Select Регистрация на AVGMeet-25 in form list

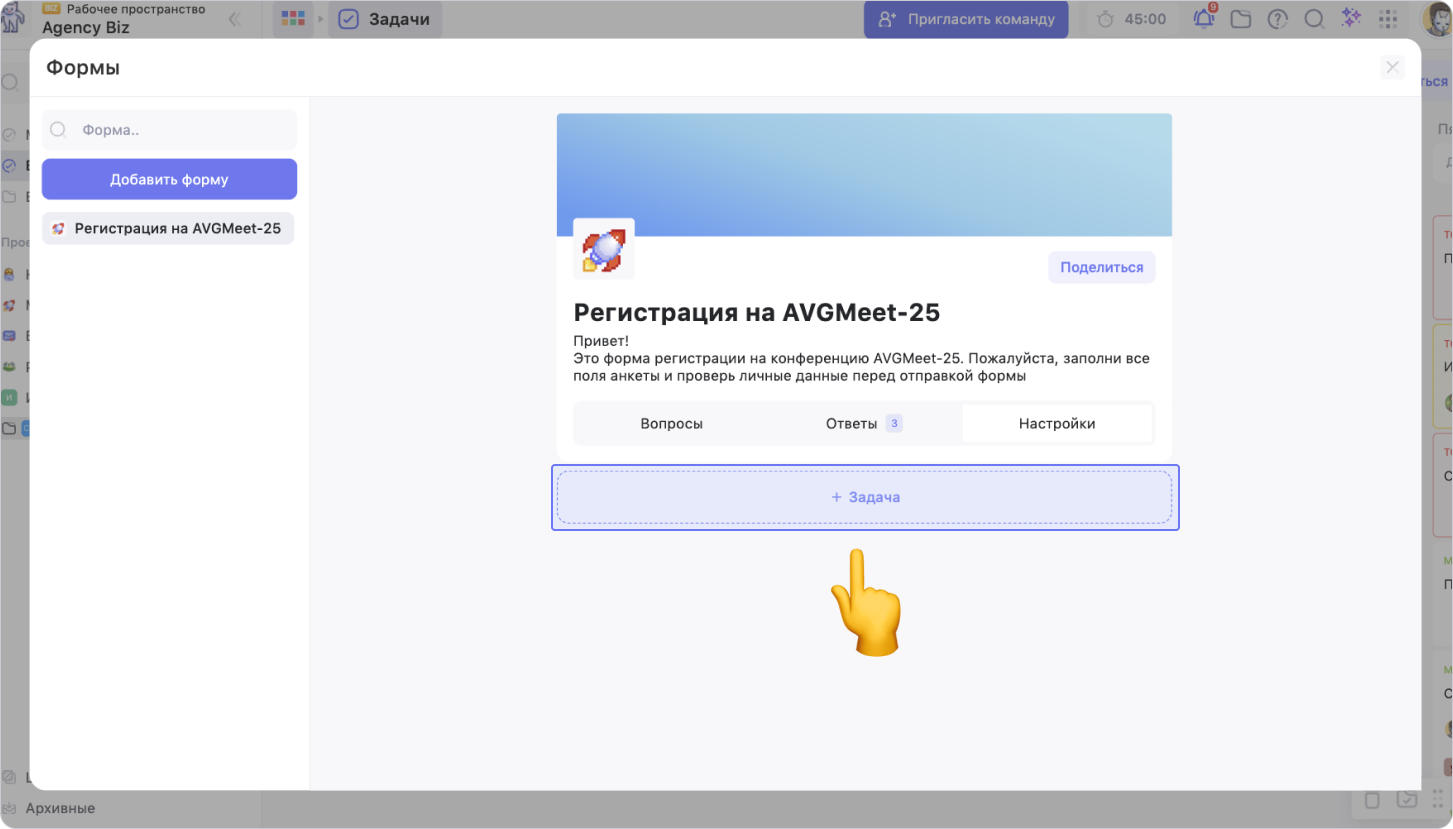(x=168, y=228)
